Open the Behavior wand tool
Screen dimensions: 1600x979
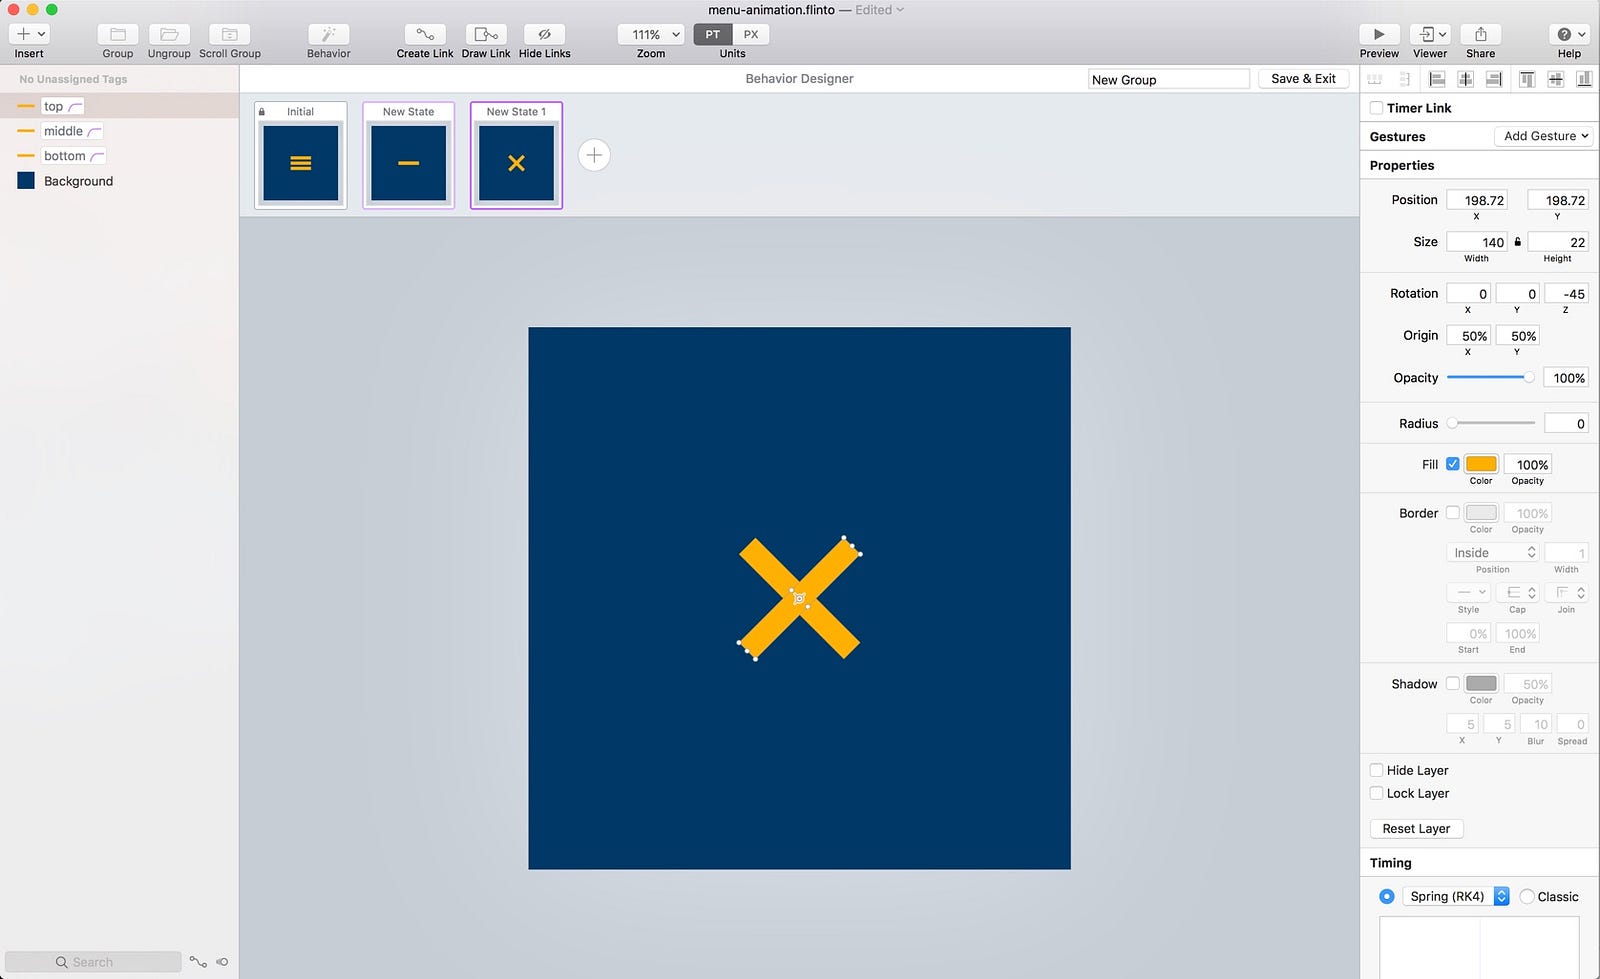coord(329,34)
